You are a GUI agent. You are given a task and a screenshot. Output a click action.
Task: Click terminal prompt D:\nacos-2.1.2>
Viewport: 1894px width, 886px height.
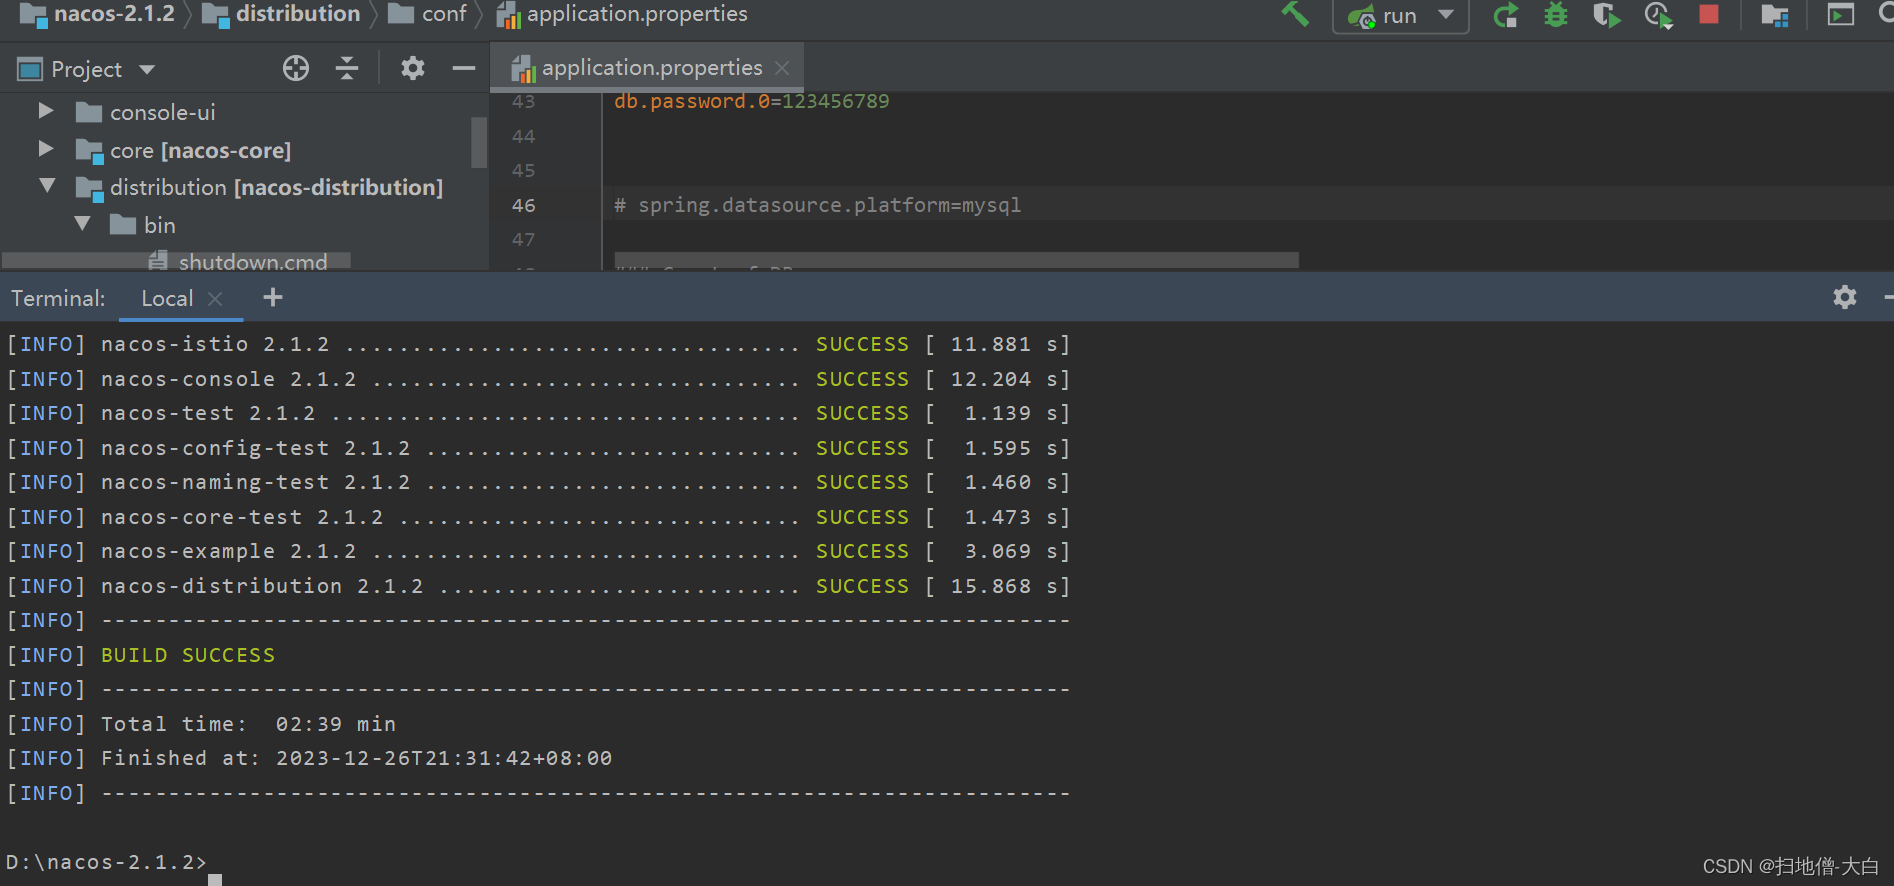click(106, 862)
